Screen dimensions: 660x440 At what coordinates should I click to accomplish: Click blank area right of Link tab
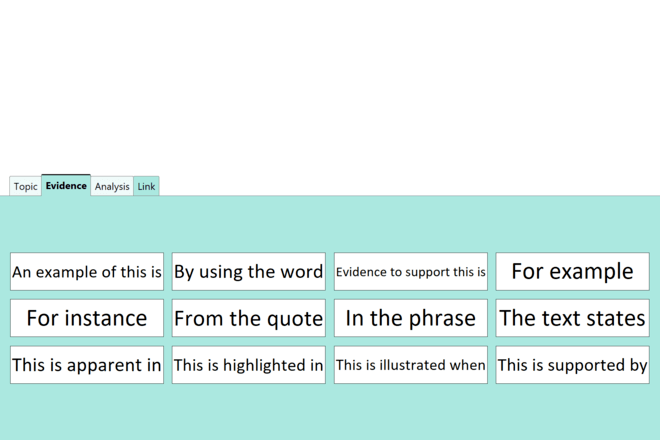[400, 185]
